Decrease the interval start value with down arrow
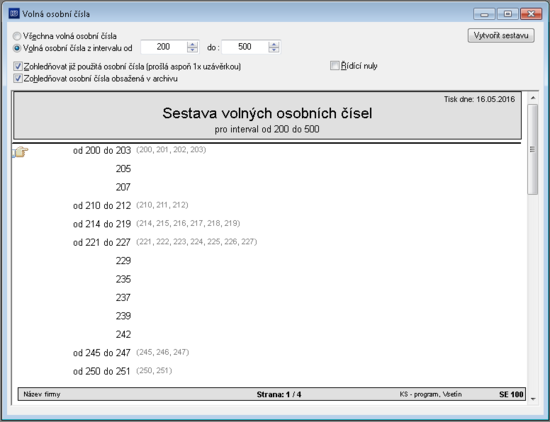The image size is (550, 422). click(192, 50)
